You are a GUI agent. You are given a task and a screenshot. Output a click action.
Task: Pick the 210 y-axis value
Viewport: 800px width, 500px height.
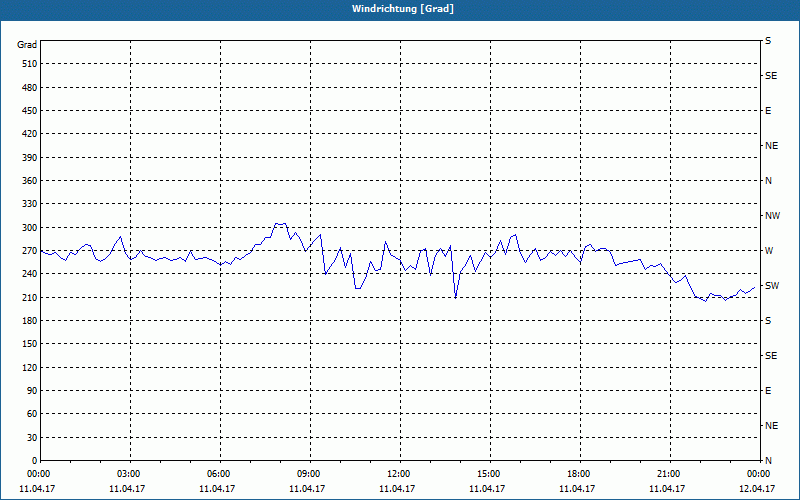[x=30, y=297]
